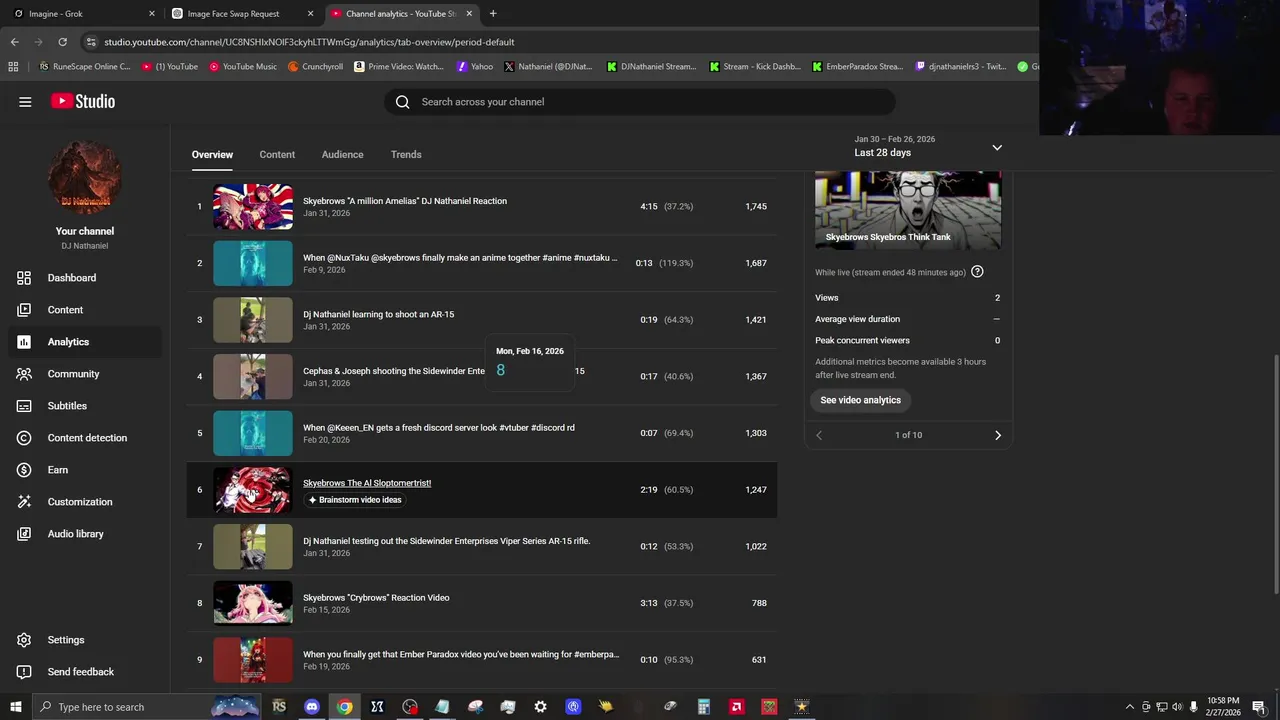The width and height of the screenshot is (1280, 720).
Task: Open the RuneScape icon in the taskbar
Action: coord(279,707)
